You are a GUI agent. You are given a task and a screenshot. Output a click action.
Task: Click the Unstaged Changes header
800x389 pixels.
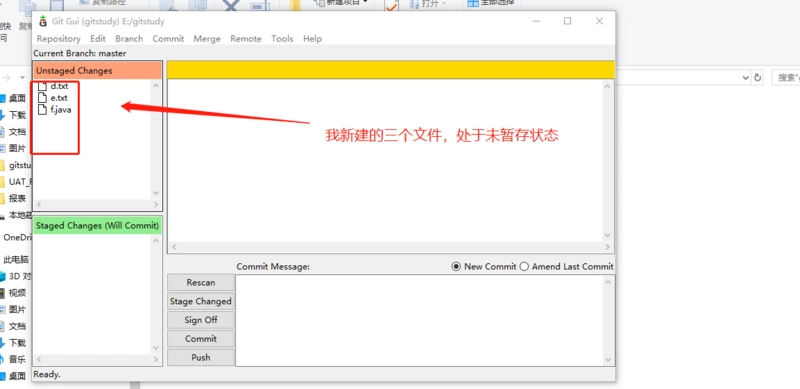click(97, 70)
